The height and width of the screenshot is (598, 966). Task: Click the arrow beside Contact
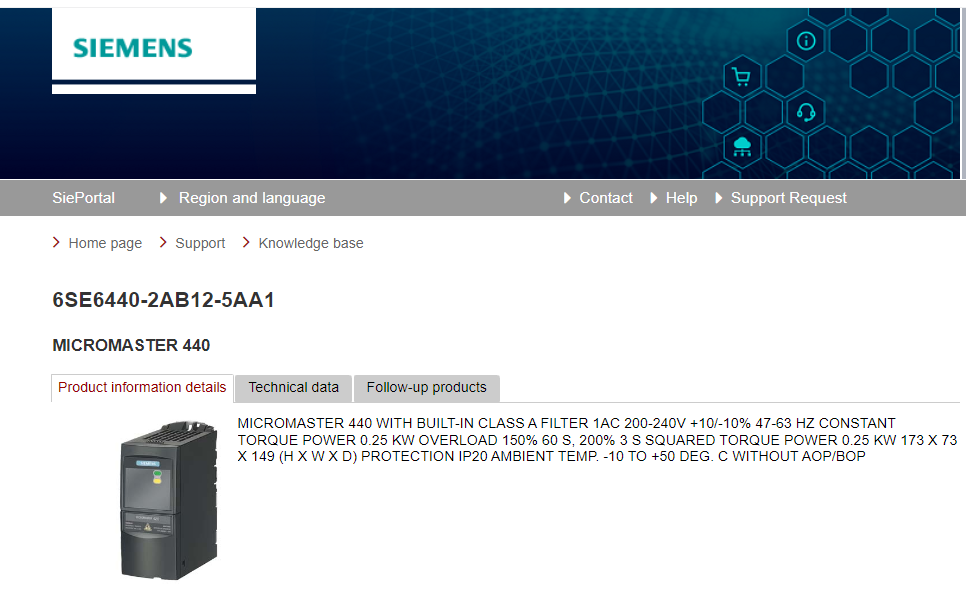(567, 198)
